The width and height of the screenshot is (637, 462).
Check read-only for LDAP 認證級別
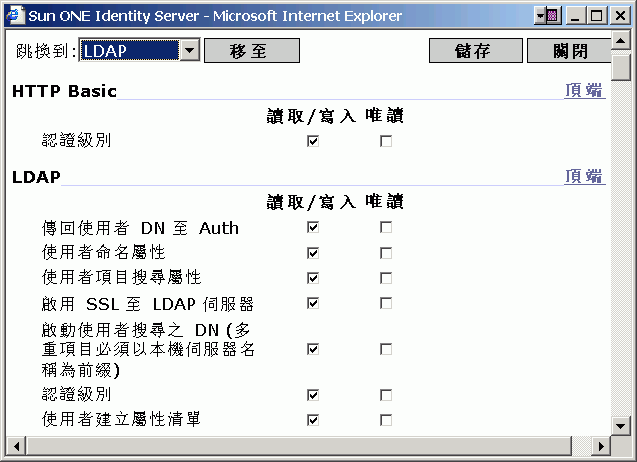coord(386,395)
